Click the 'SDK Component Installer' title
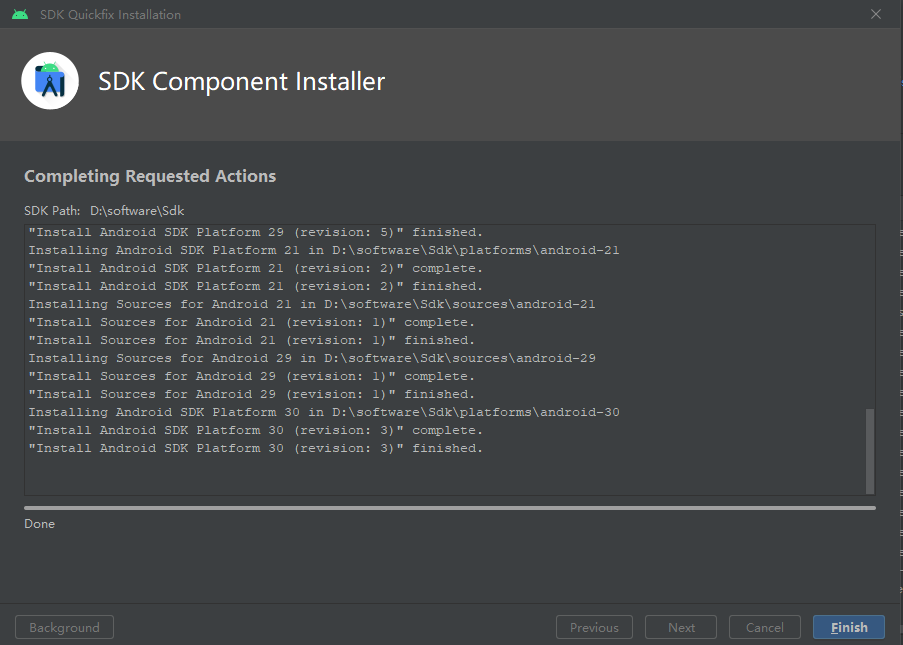Image resolution: width=903 pixels, height=645 pixels. 241,81
